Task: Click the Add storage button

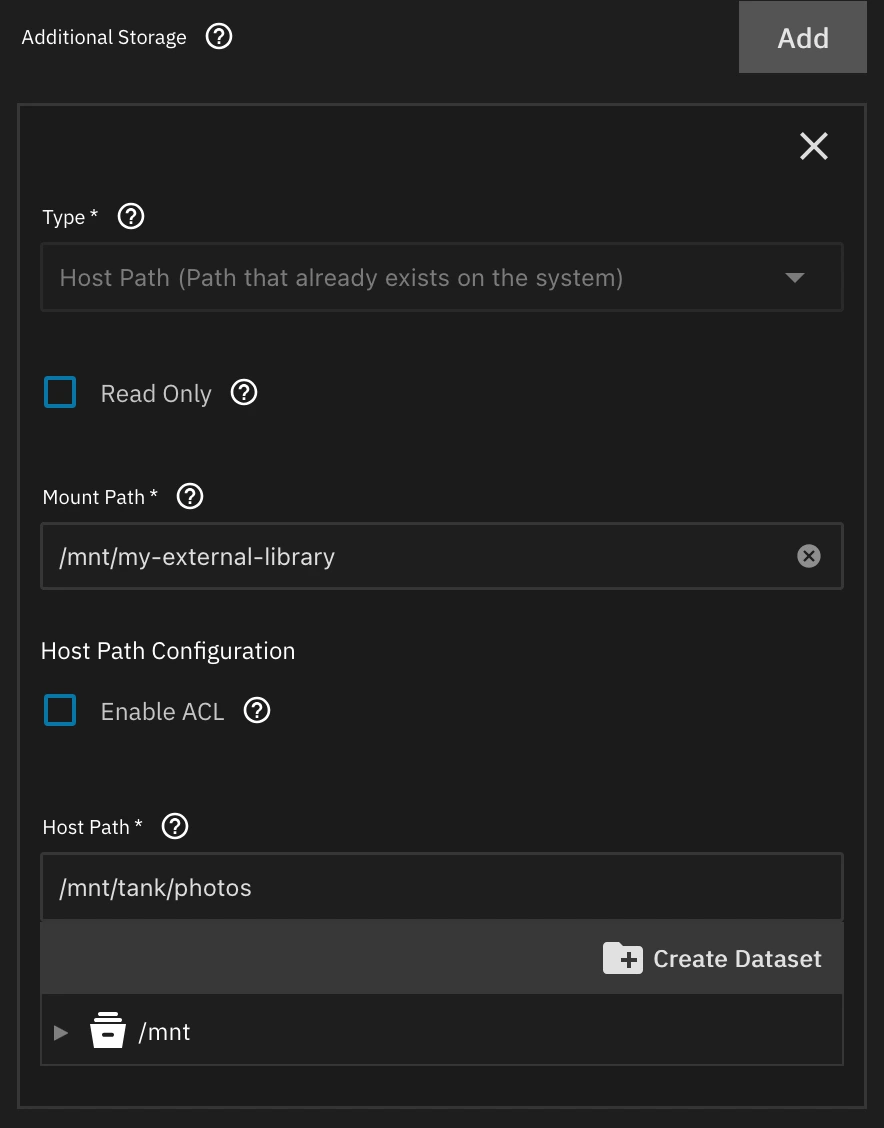Action: pos(802,37)
